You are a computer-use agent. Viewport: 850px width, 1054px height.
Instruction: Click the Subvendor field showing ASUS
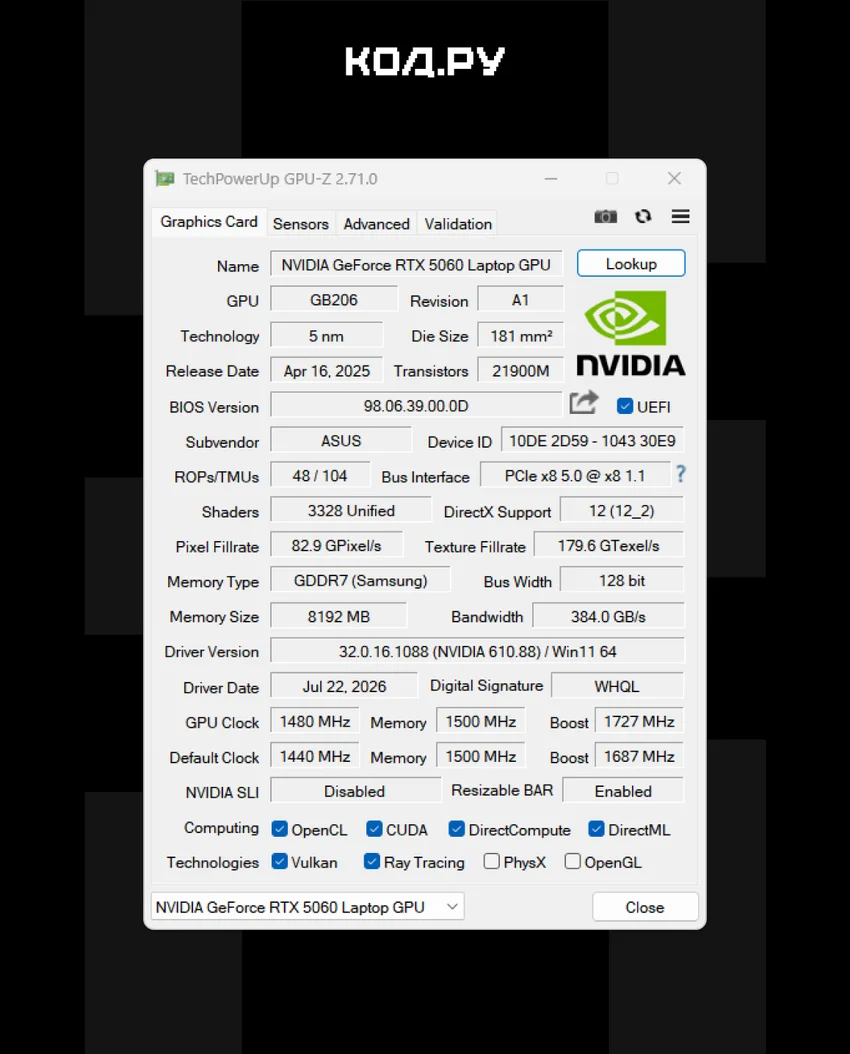[341, 441]
